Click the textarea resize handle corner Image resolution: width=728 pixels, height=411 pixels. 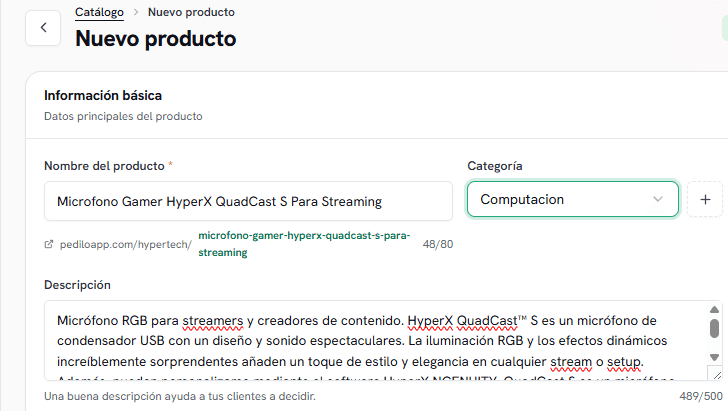[x=717, y=375]
